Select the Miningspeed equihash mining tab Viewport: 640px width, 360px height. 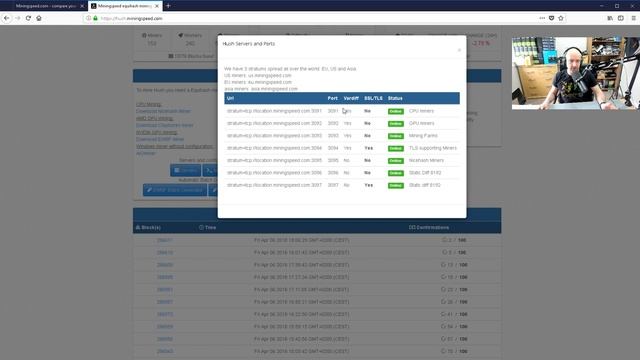pyautogui.click(x=124, y=6)
